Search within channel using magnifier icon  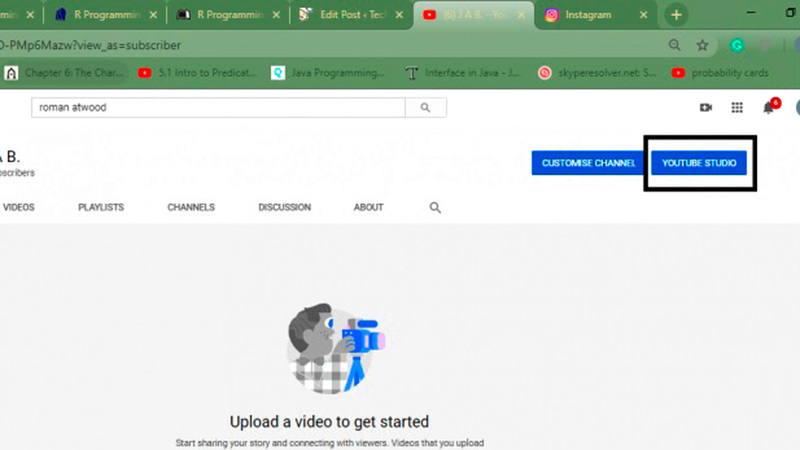tap(435, 208)
